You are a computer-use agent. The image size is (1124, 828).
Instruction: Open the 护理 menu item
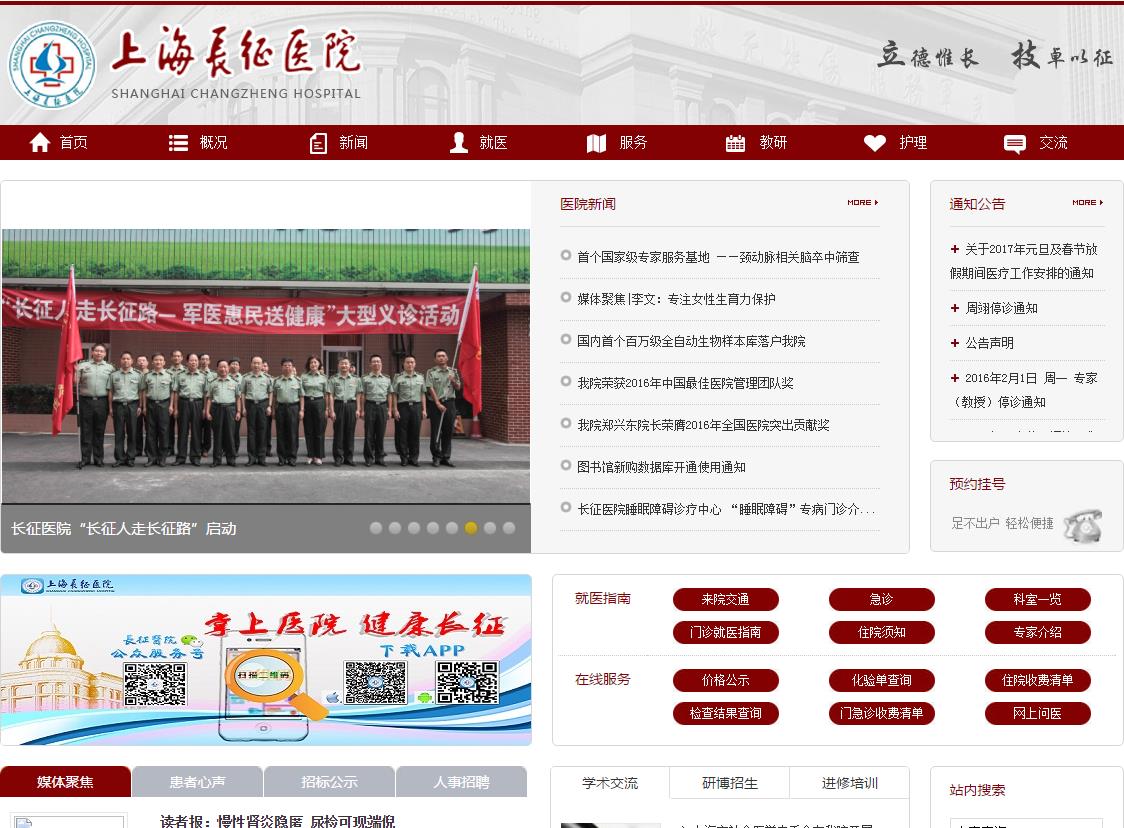pos(913,143)
